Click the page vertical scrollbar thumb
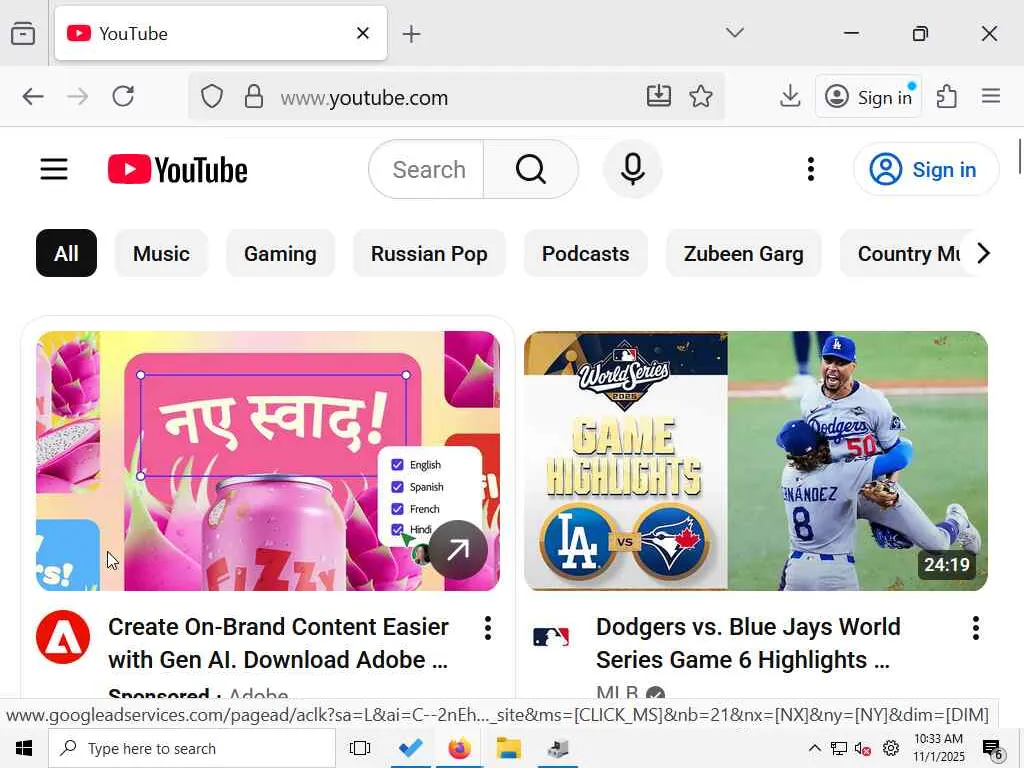Viewport: 1024px width, 768px height. 1019,157
